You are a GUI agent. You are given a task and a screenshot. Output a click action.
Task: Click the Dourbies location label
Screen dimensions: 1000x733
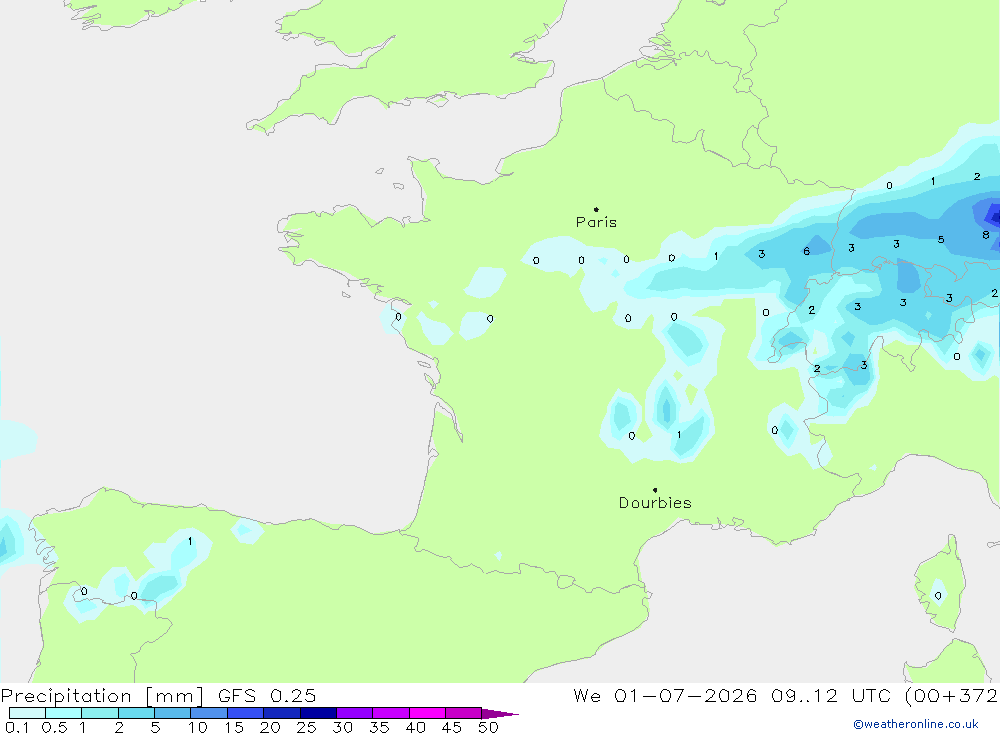tap(655, 503)
